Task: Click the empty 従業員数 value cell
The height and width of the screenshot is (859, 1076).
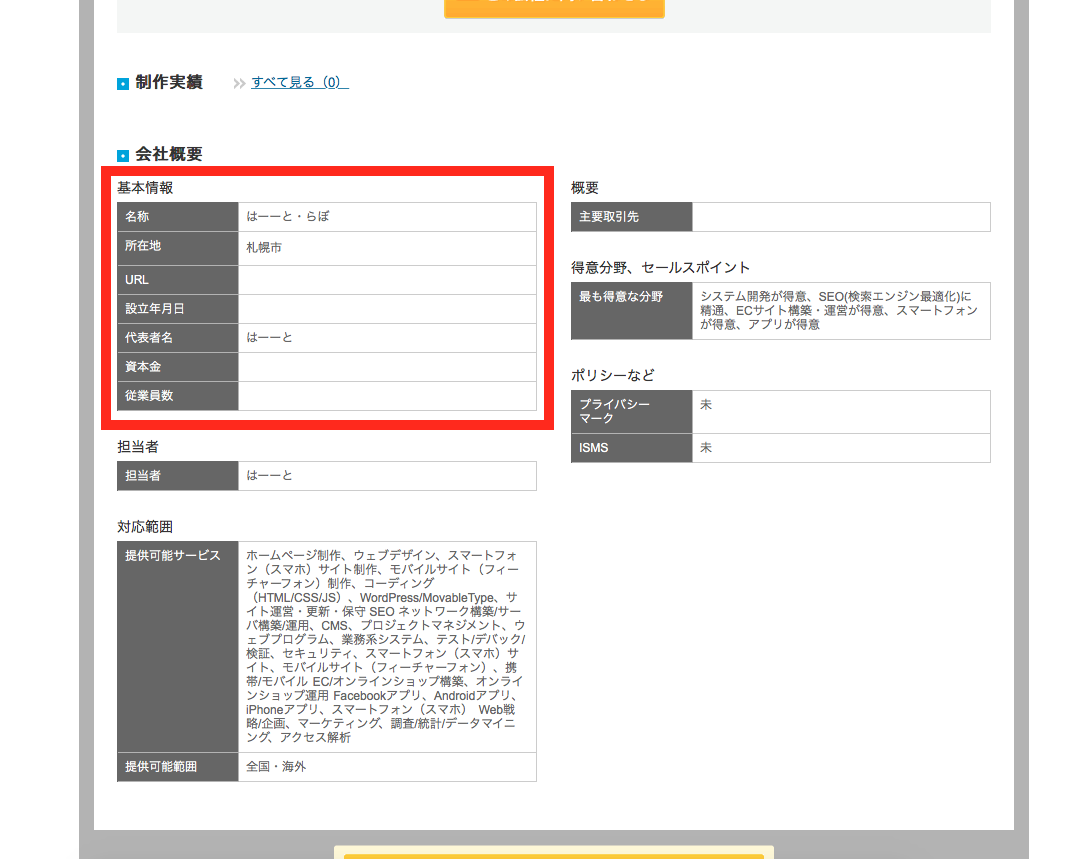Action: (x=387, y=396)
